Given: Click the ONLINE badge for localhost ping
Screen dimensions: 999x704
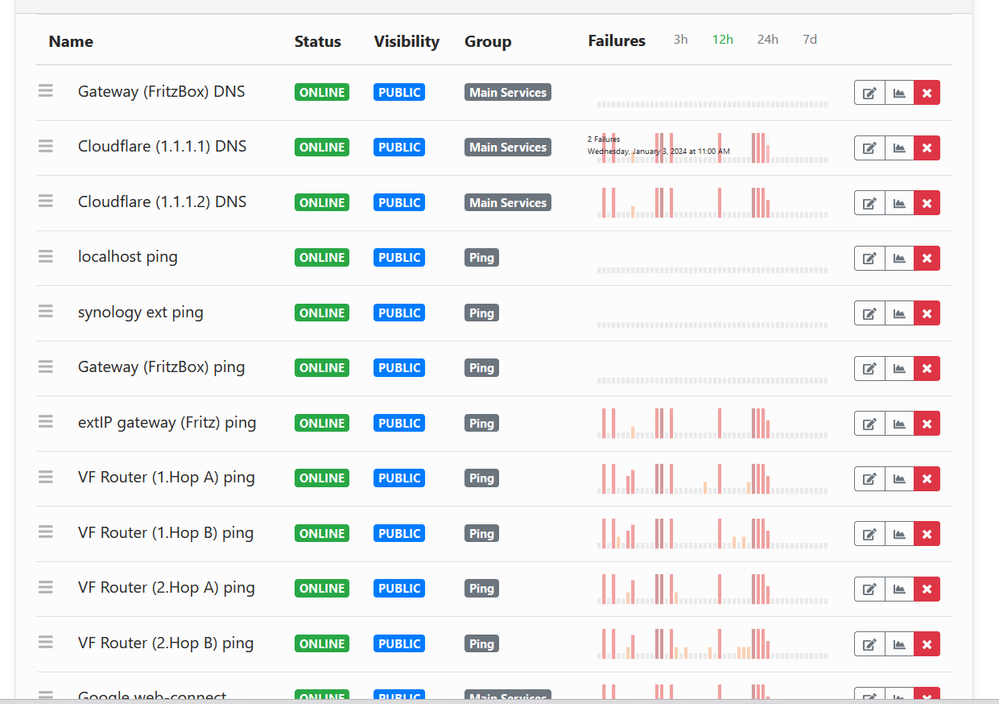Looking at the screenshot, I should tap(322, 257).
